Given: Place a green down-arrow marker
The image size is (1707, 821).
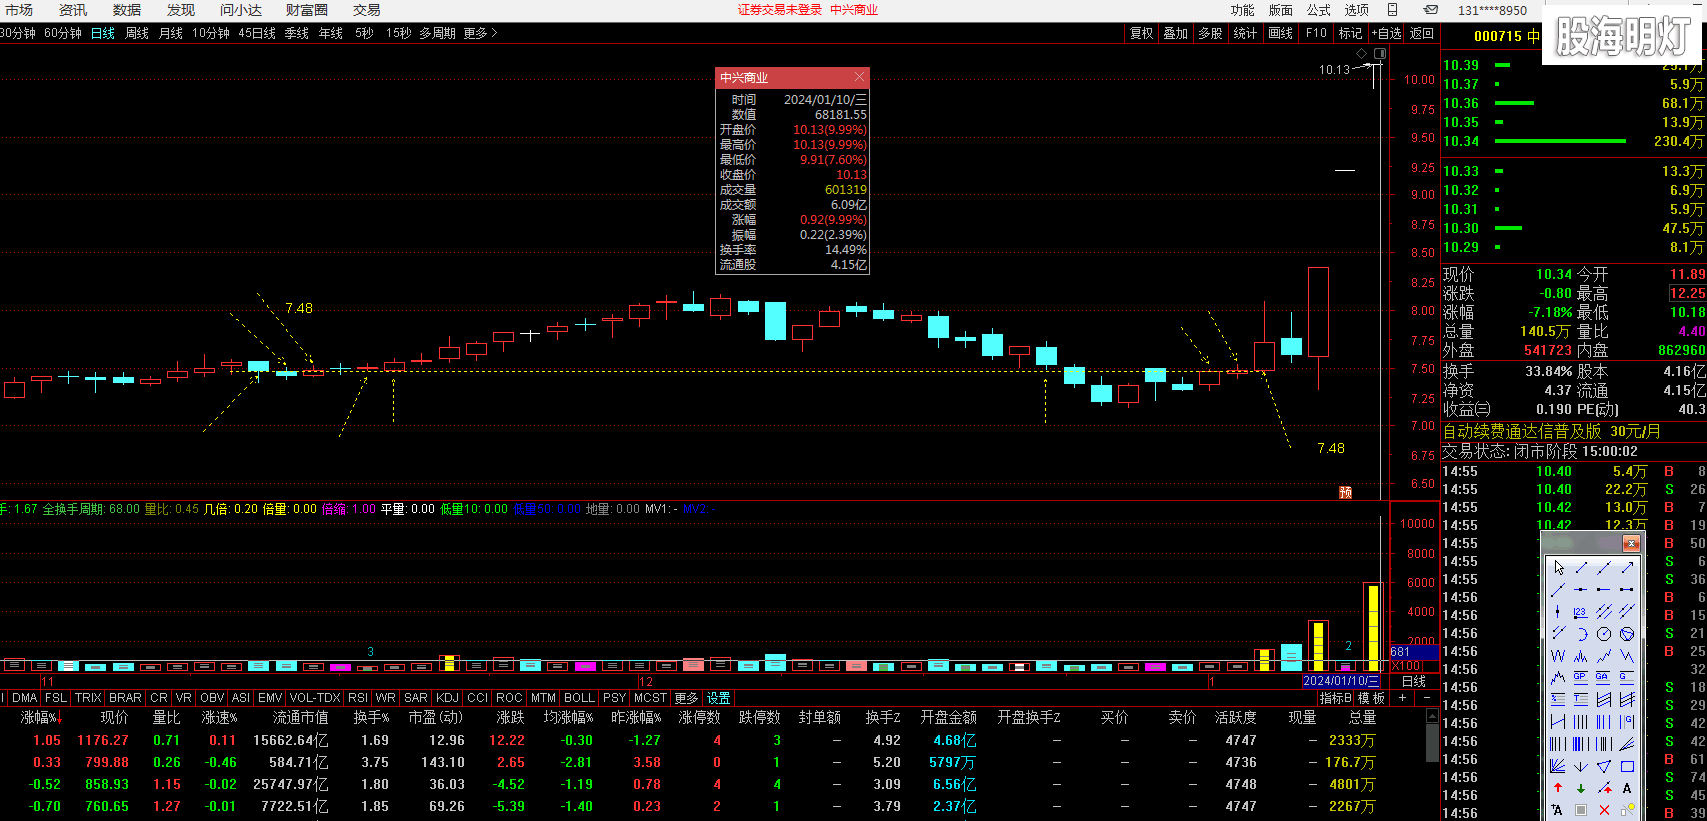Looking at the screenshot, I should point(1581,788).
